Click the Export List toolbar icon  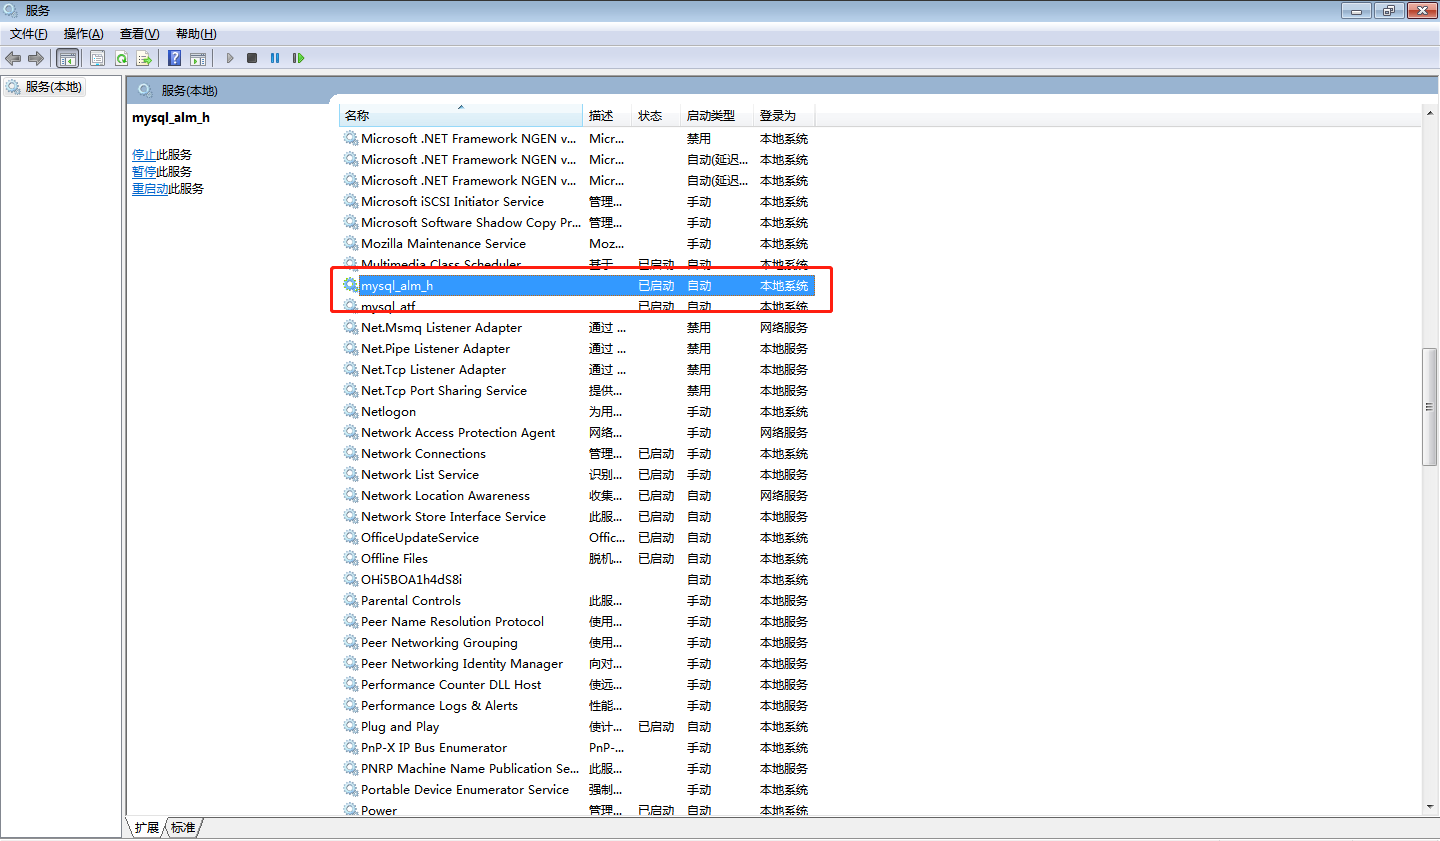click(144, 58)
